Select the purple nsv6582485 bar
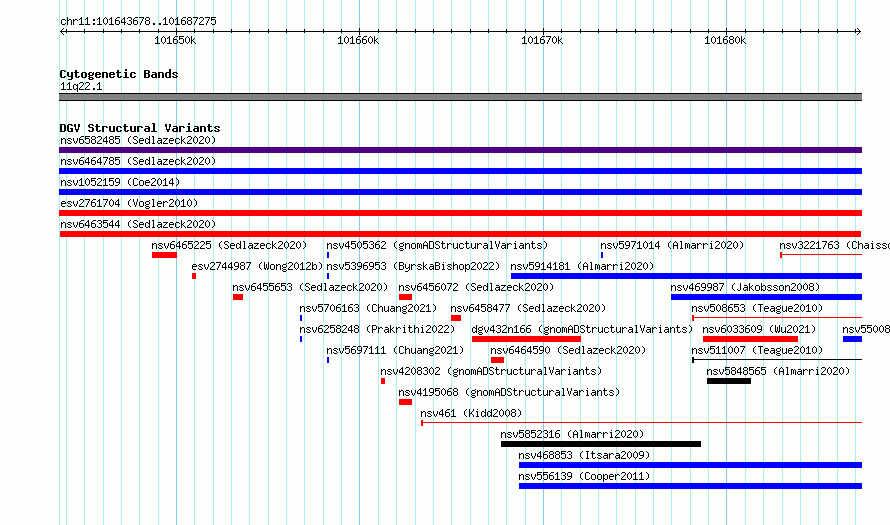This screenshot has height=525, width=890. [460, 150]
